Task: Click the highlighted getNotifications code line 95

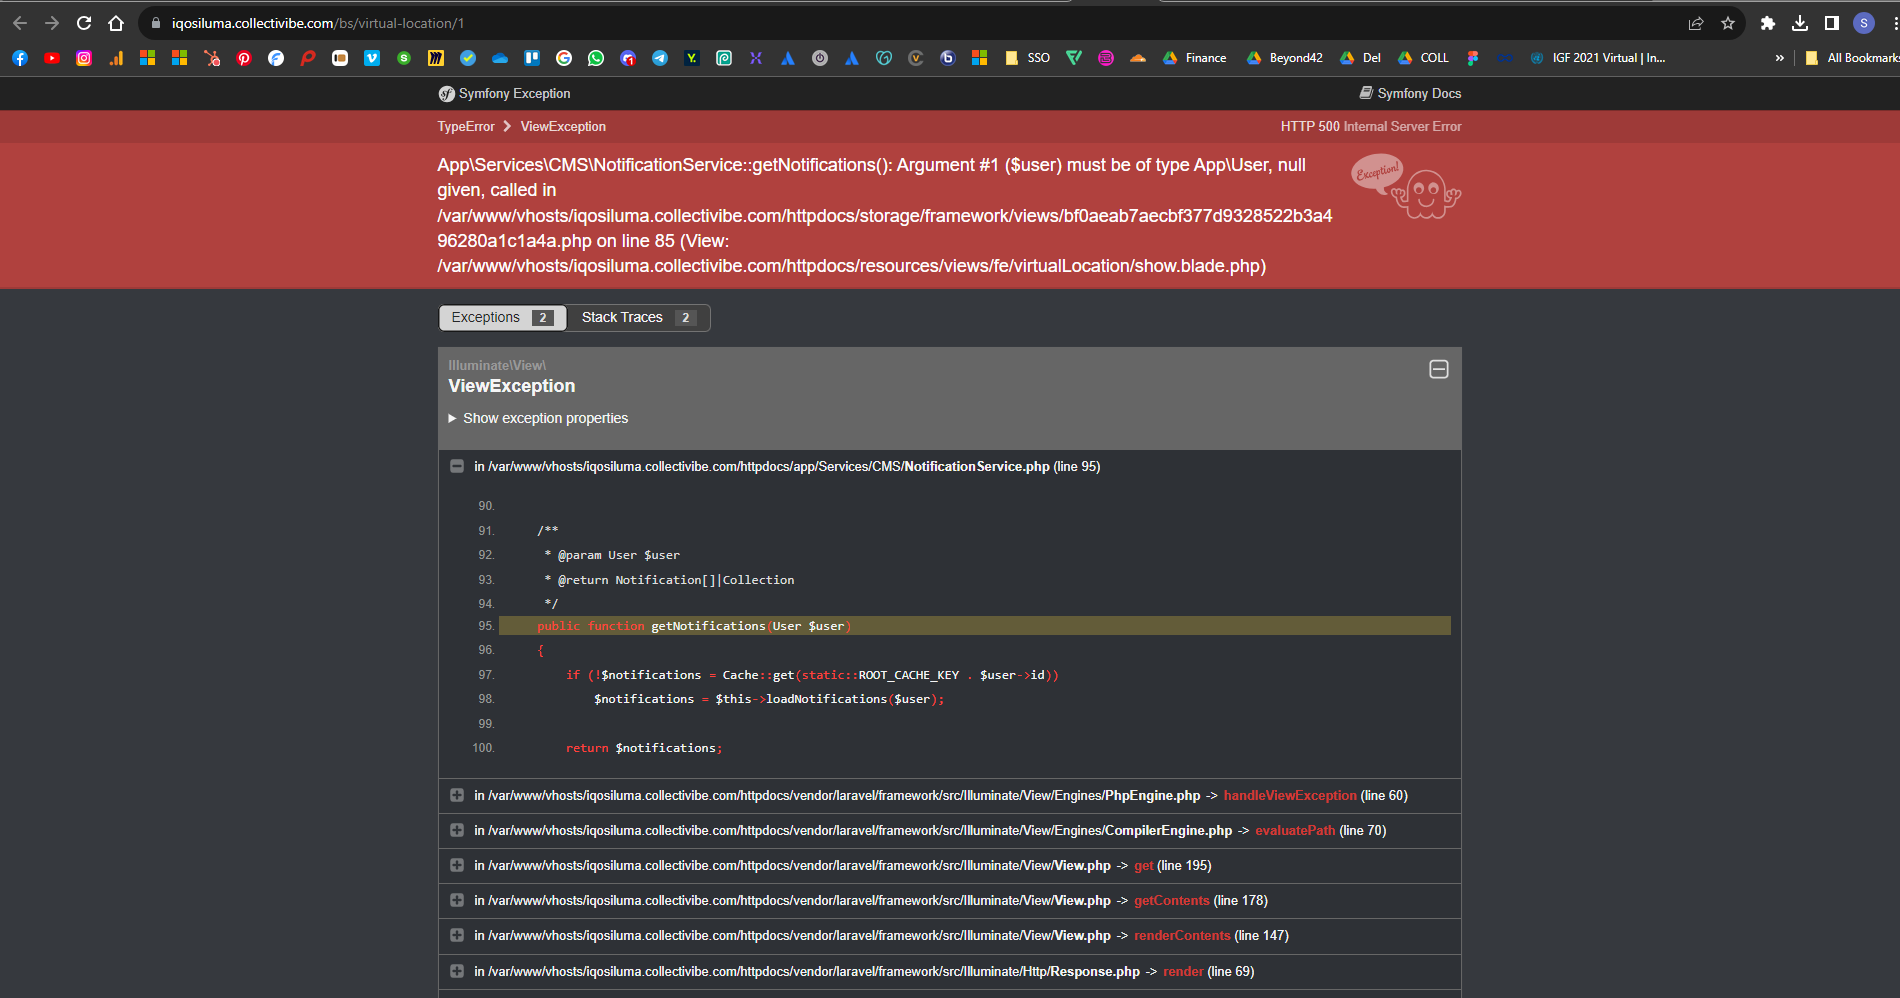Action: 975,626
